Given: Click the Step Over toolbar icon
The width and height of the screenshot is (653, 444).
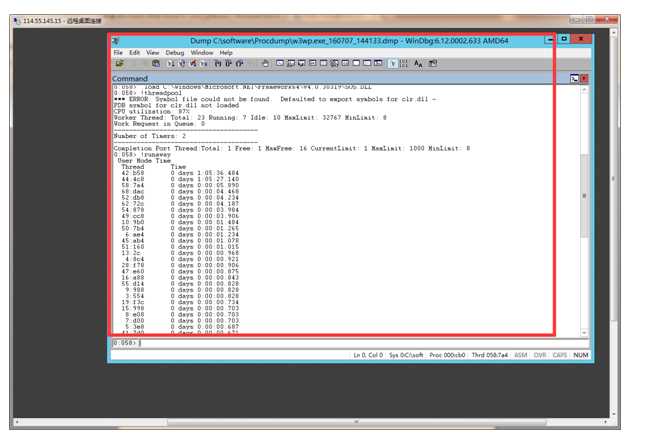Looking at the screenshot, I should pyautogui.click(x=229, y=63).
